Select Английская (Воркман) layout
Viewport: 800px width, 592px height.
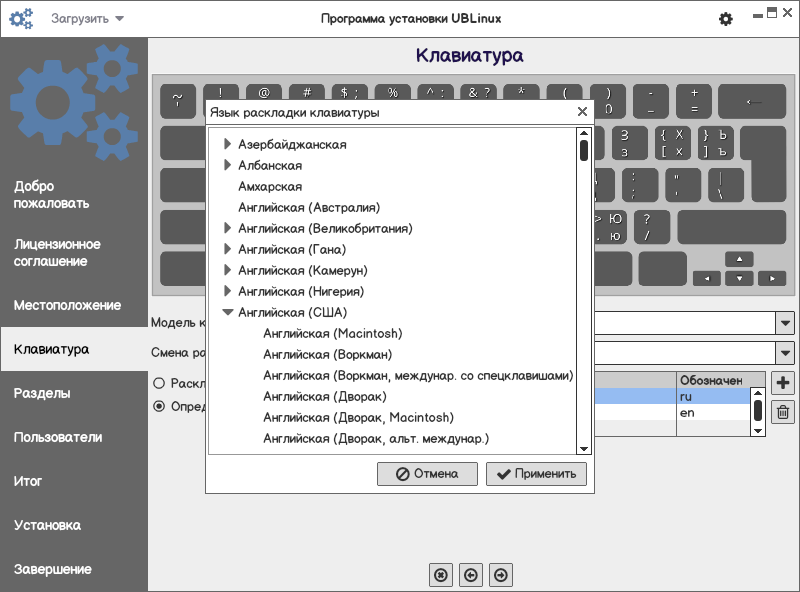(328, 354)
